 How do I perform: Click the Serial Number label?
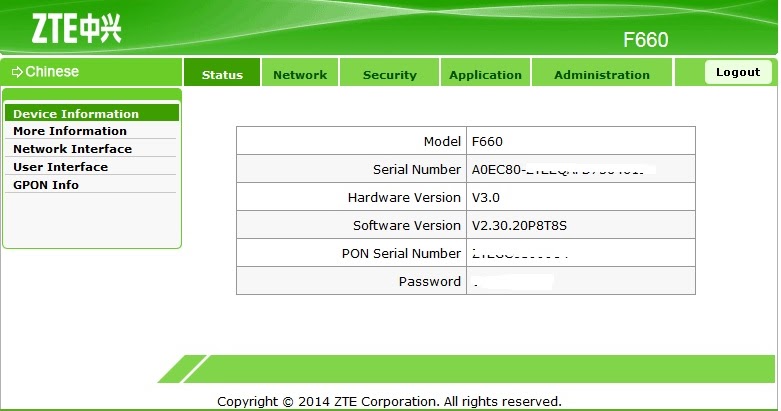click(x=417, y=169)
